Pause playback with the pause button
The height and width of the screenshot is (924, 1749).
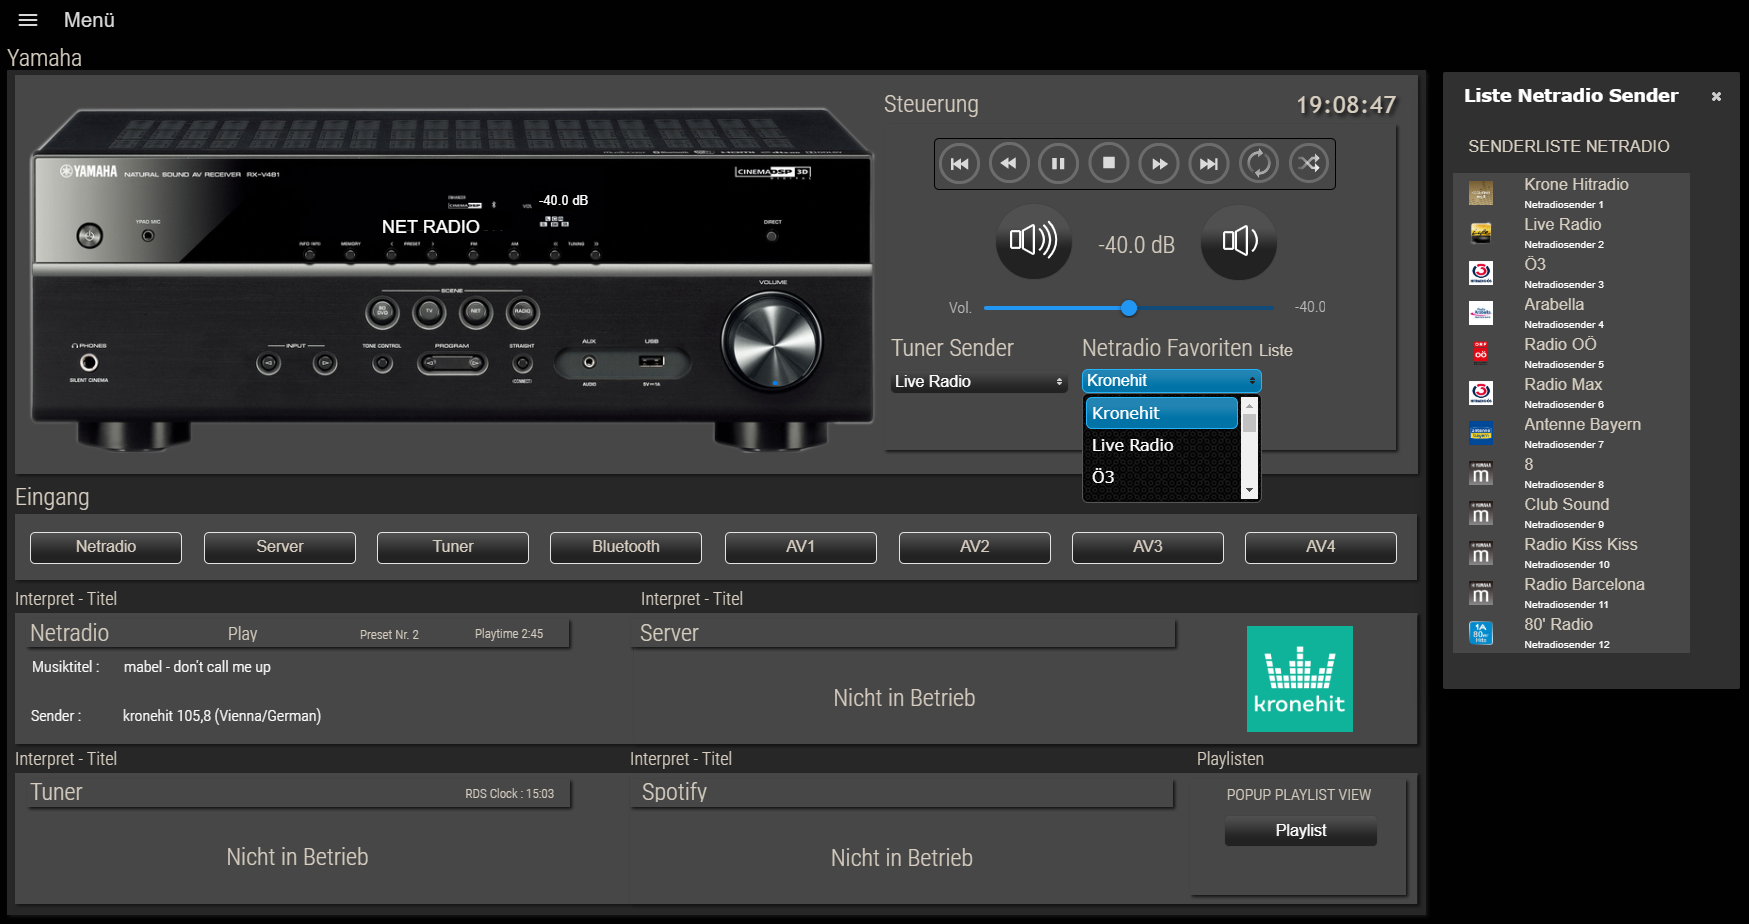[1058, 163]
